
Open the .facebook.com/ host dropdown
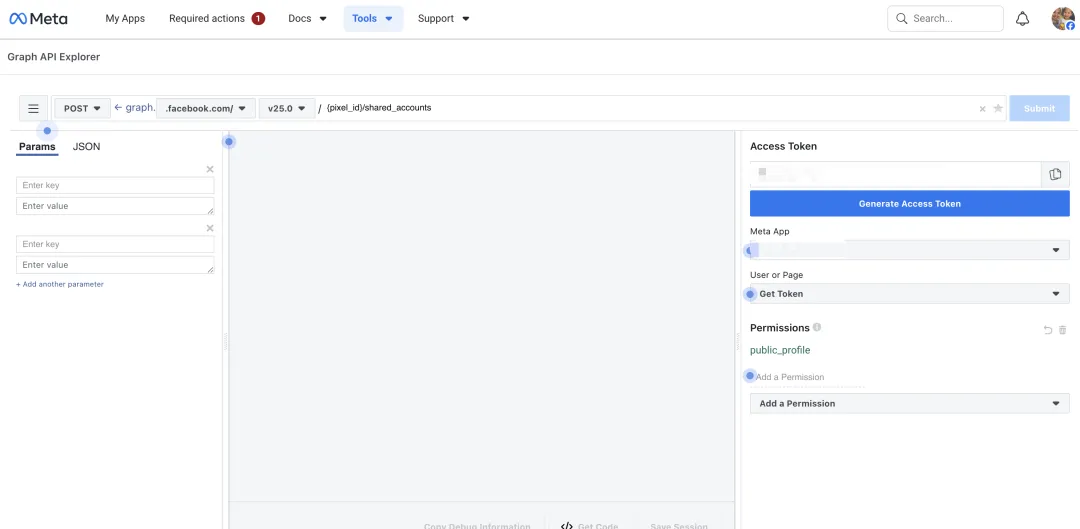pos(206,108)
